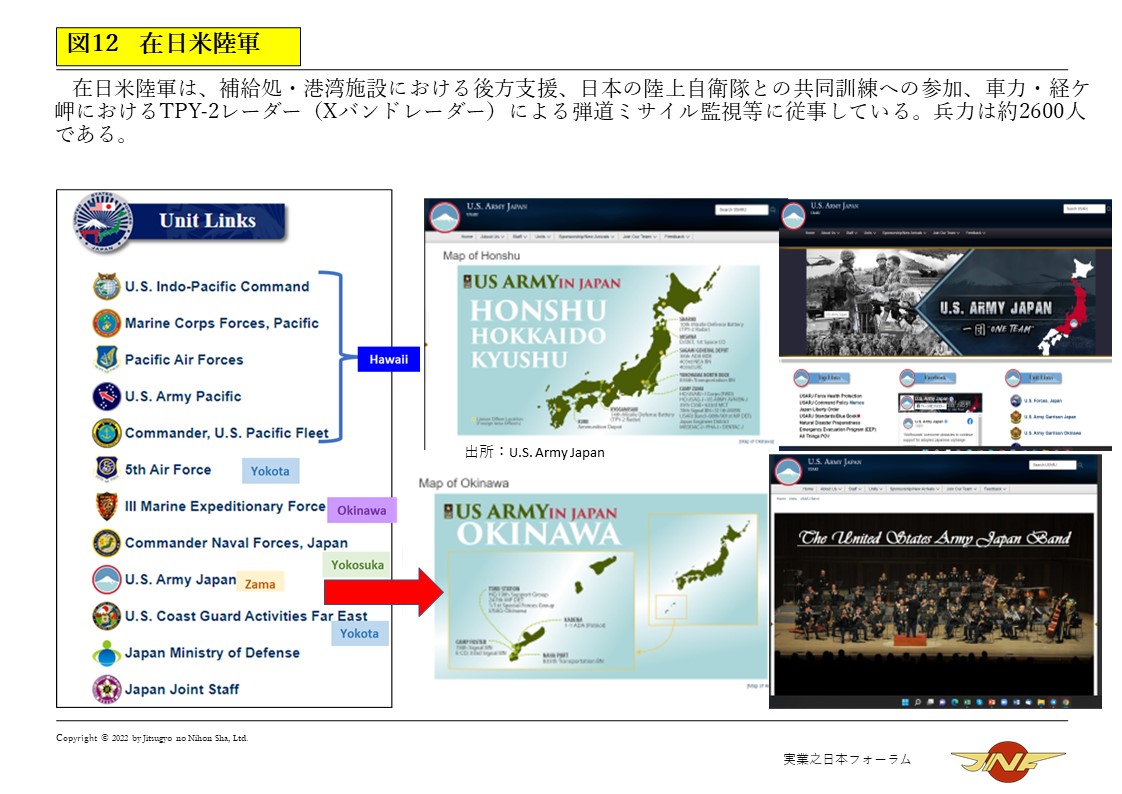Click the JNF winged logo
Image resolution: width=1122 pixels, height=794 pixels.
1008,761
